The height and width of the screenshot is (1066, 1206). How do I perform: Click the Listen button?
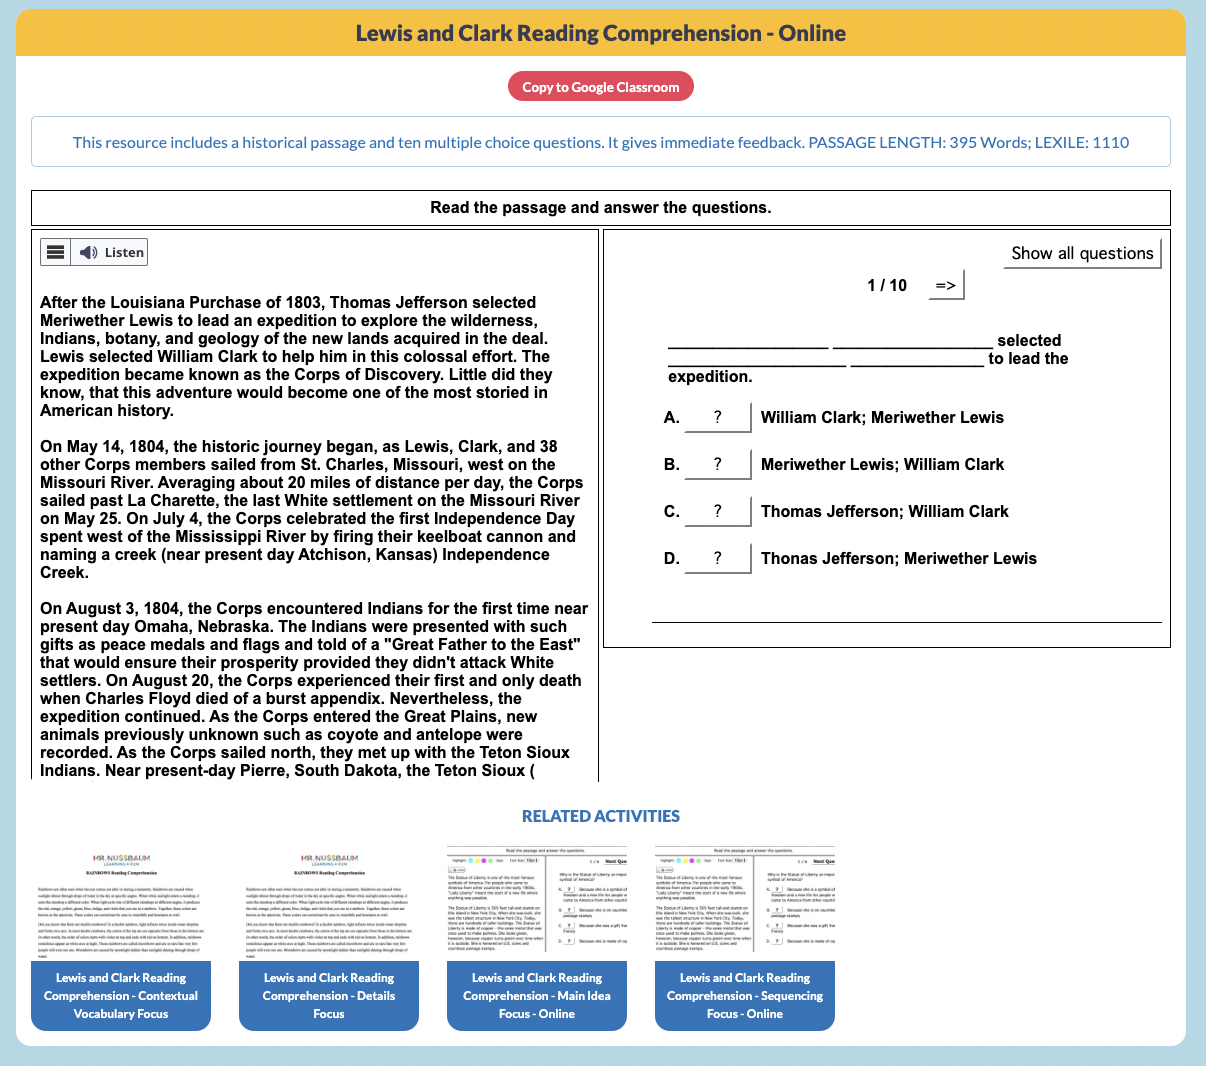coord(112,251)
